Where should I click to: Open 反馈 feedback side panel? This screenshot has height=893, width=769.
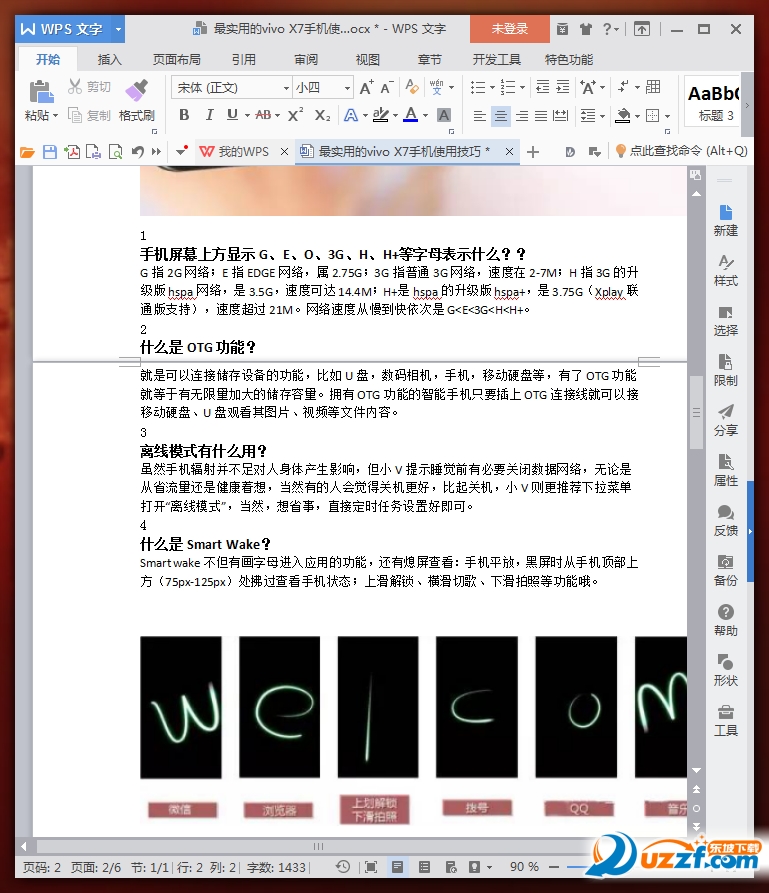[725, 521]
